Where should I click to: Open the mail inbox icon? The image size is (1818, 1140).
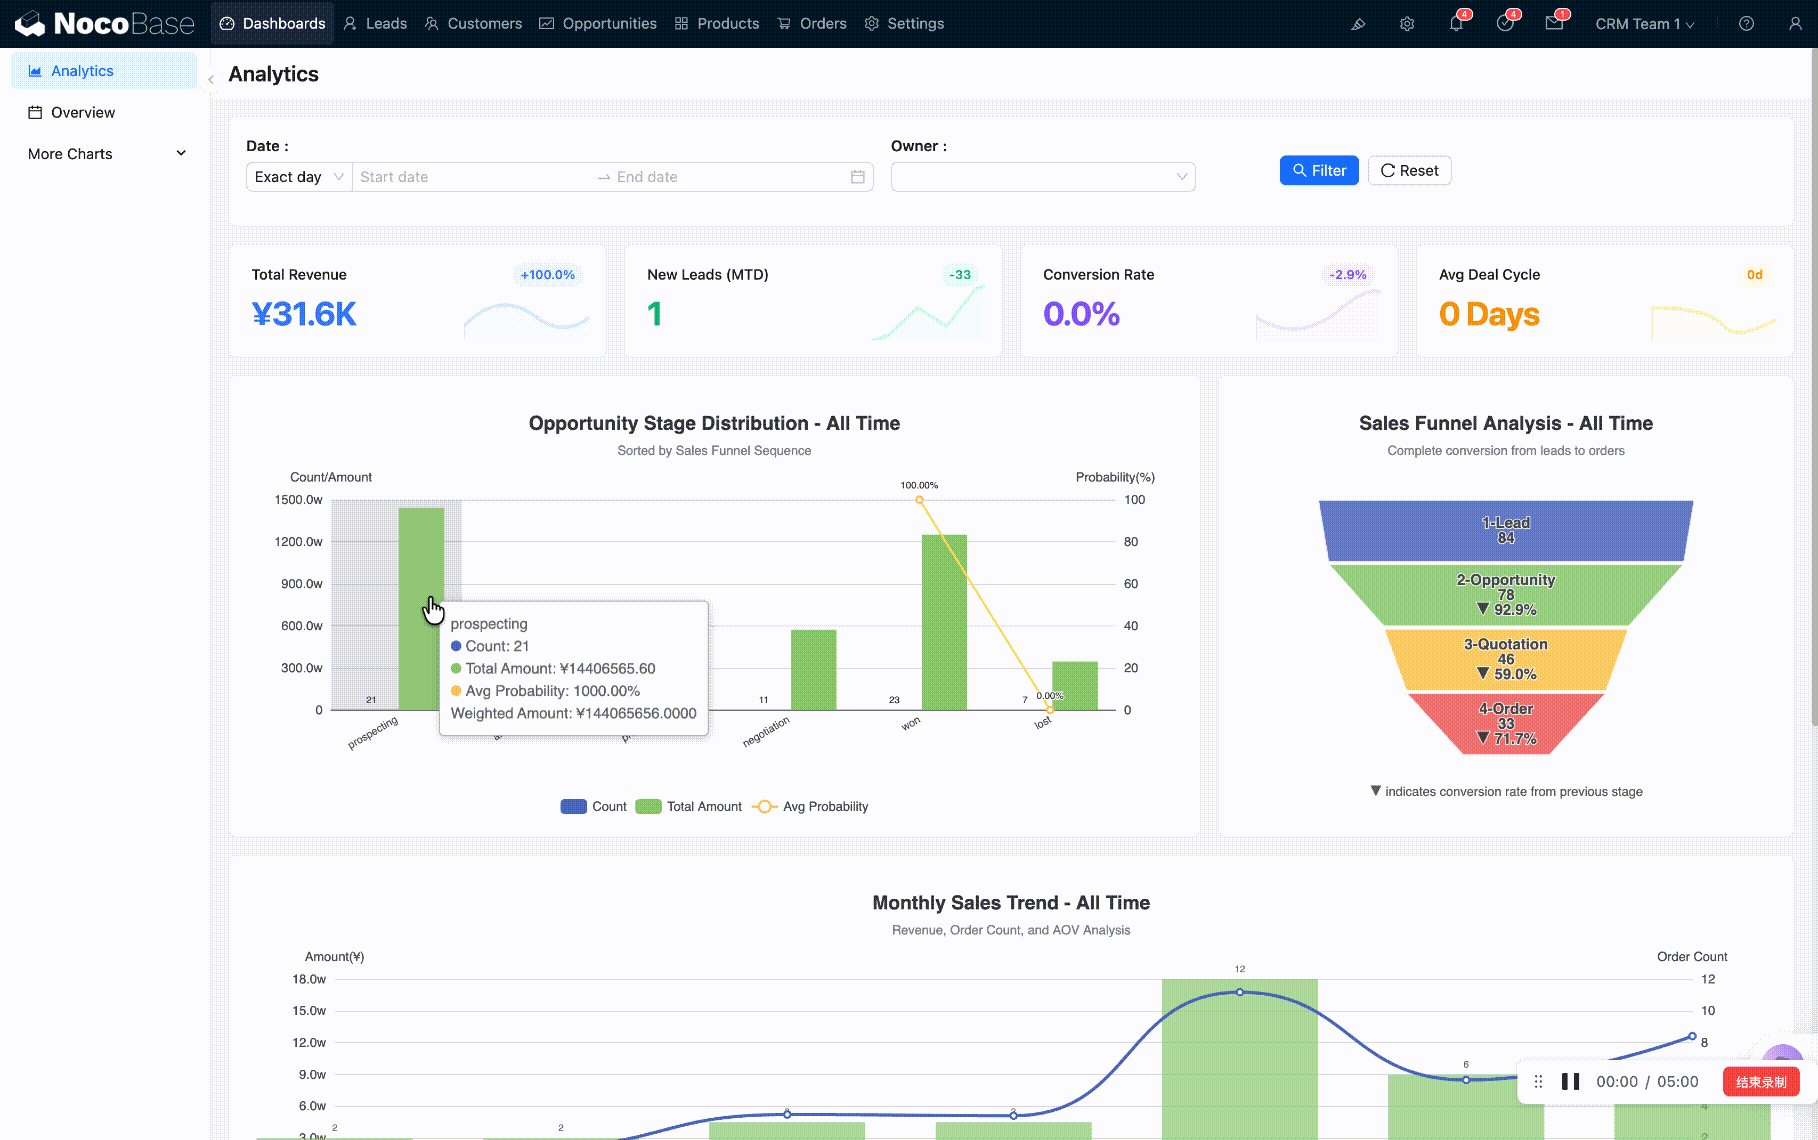pyautogui.click(x=1554, y=24)
